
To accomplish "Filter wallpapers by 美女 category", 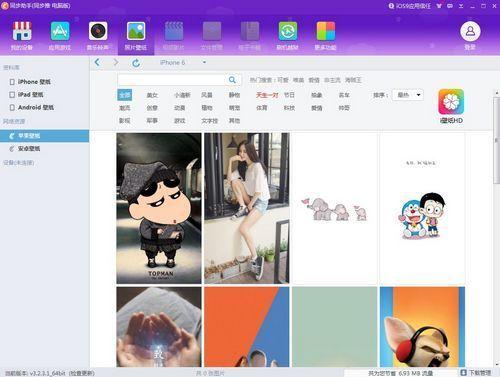I will point(152,95).
